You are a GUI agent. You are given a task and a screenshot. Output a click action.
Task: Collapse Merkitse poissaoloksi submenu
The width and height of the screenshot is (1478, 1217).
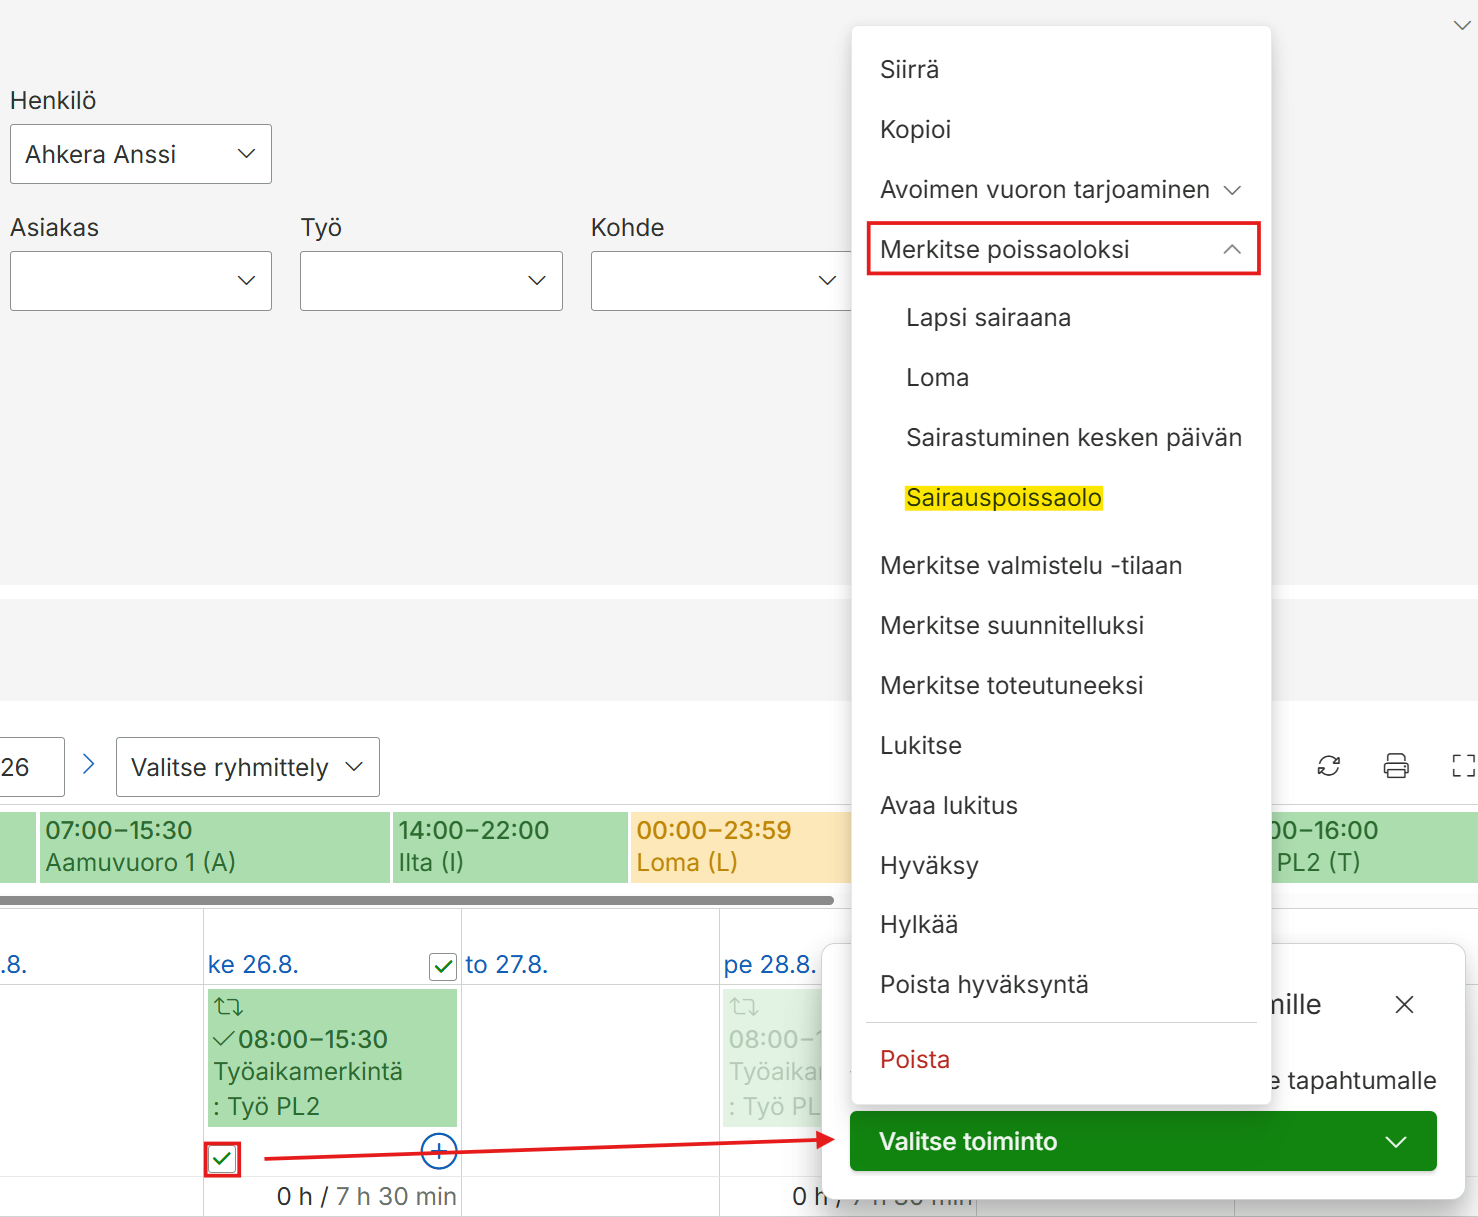[x=1063, y=249]
